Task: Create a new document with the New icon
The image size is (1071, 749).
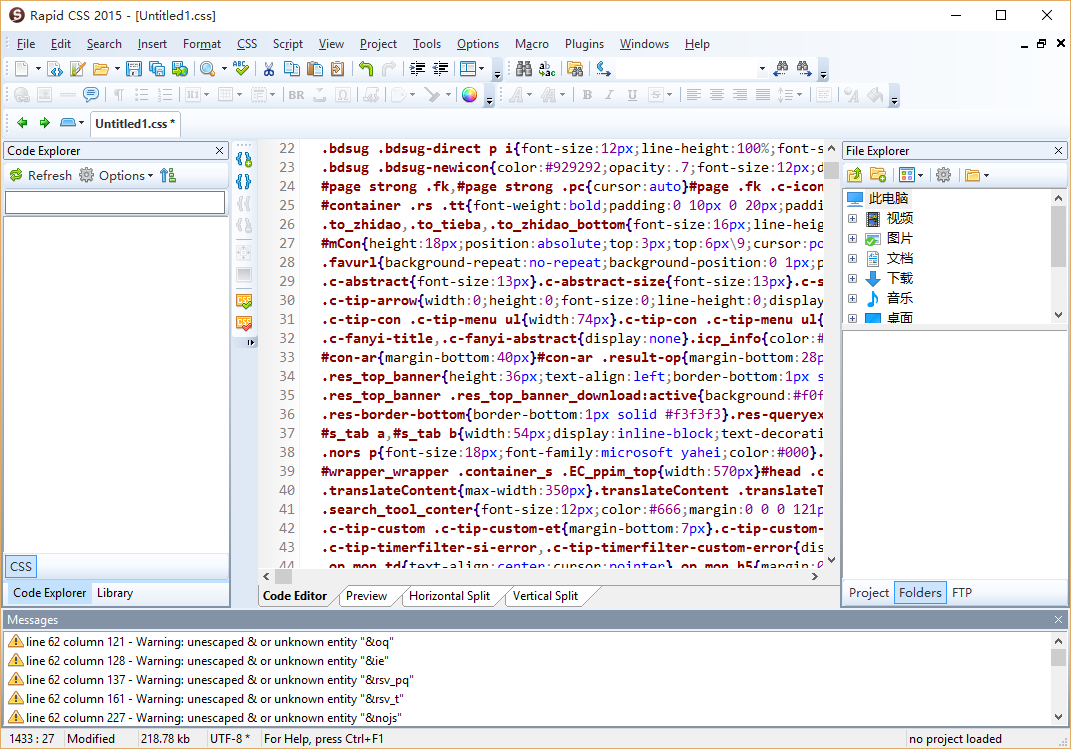Action: coord(21,68)
